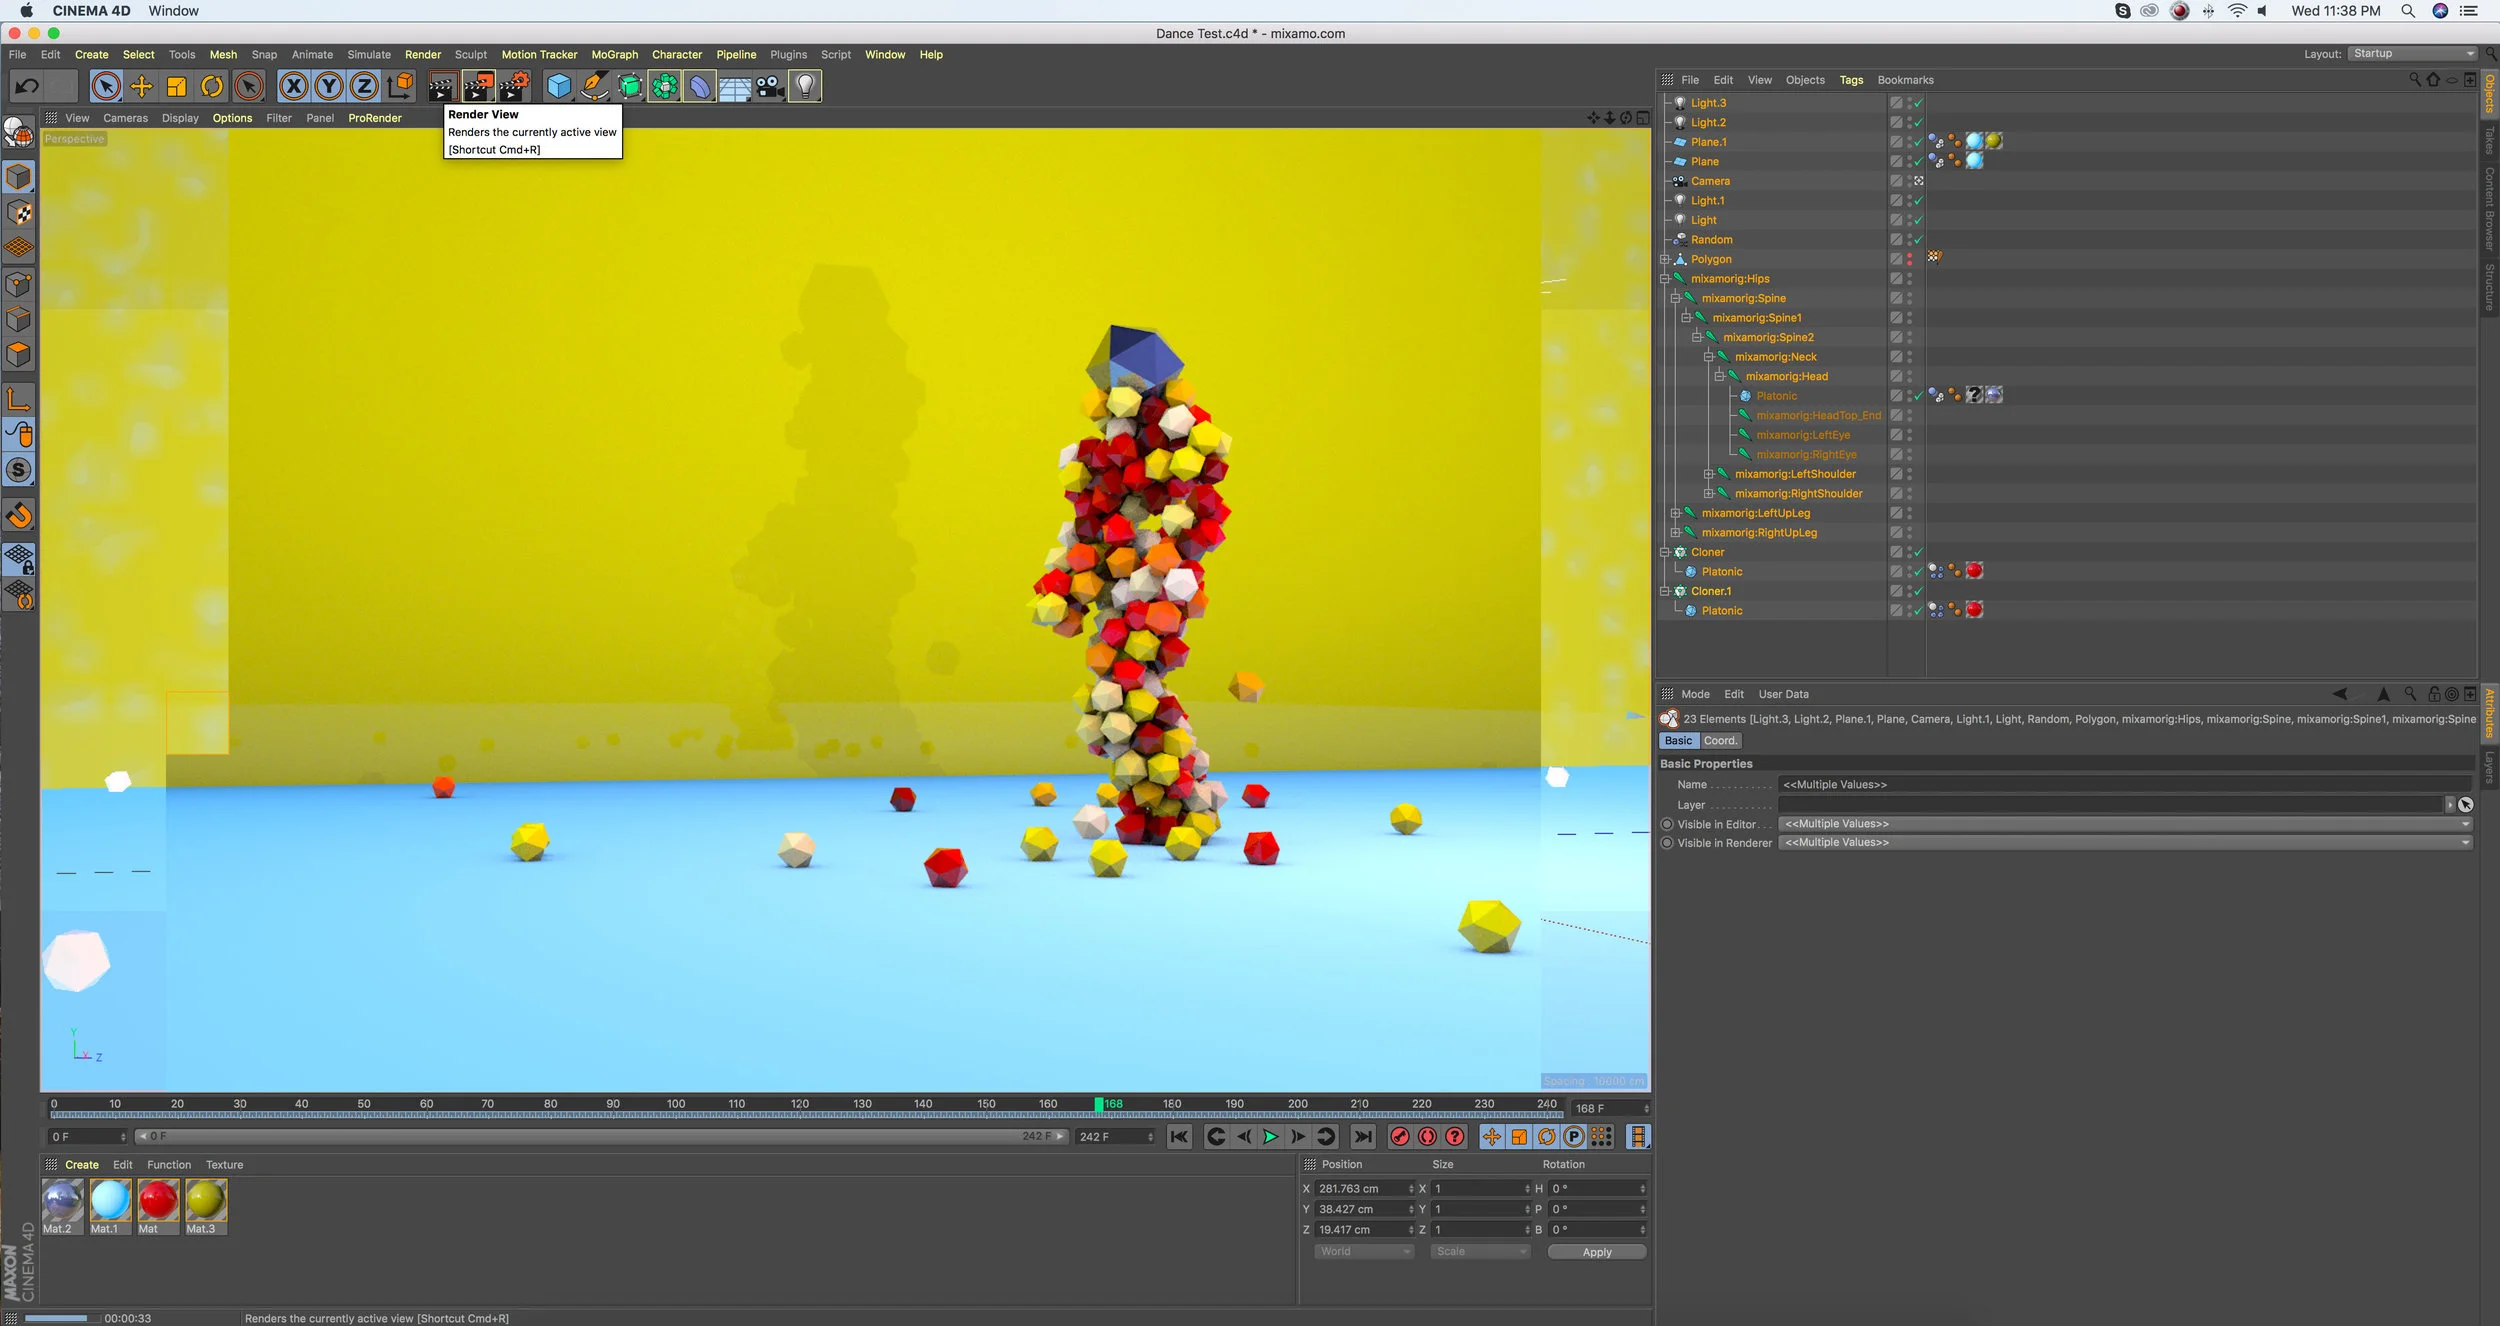This screenshot has width=2500, height=1326.
Task: Toggle the Y axis lock
Action: pyautogui.click(x=329, y=87)
